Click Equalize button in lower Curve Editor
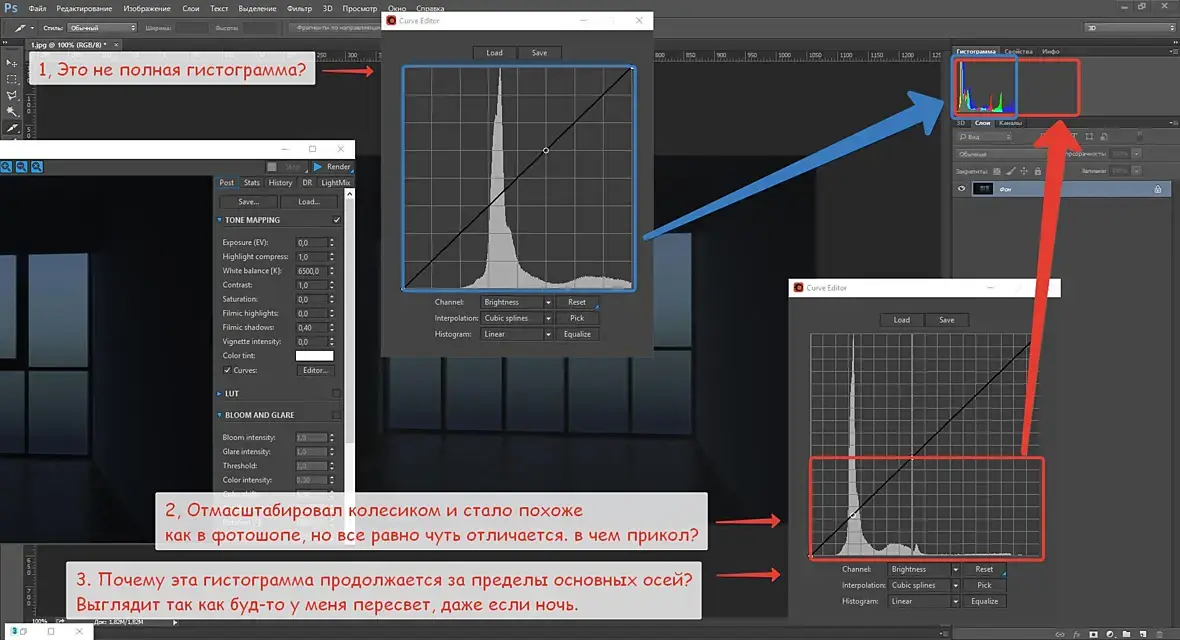 [x=984, y=601]
